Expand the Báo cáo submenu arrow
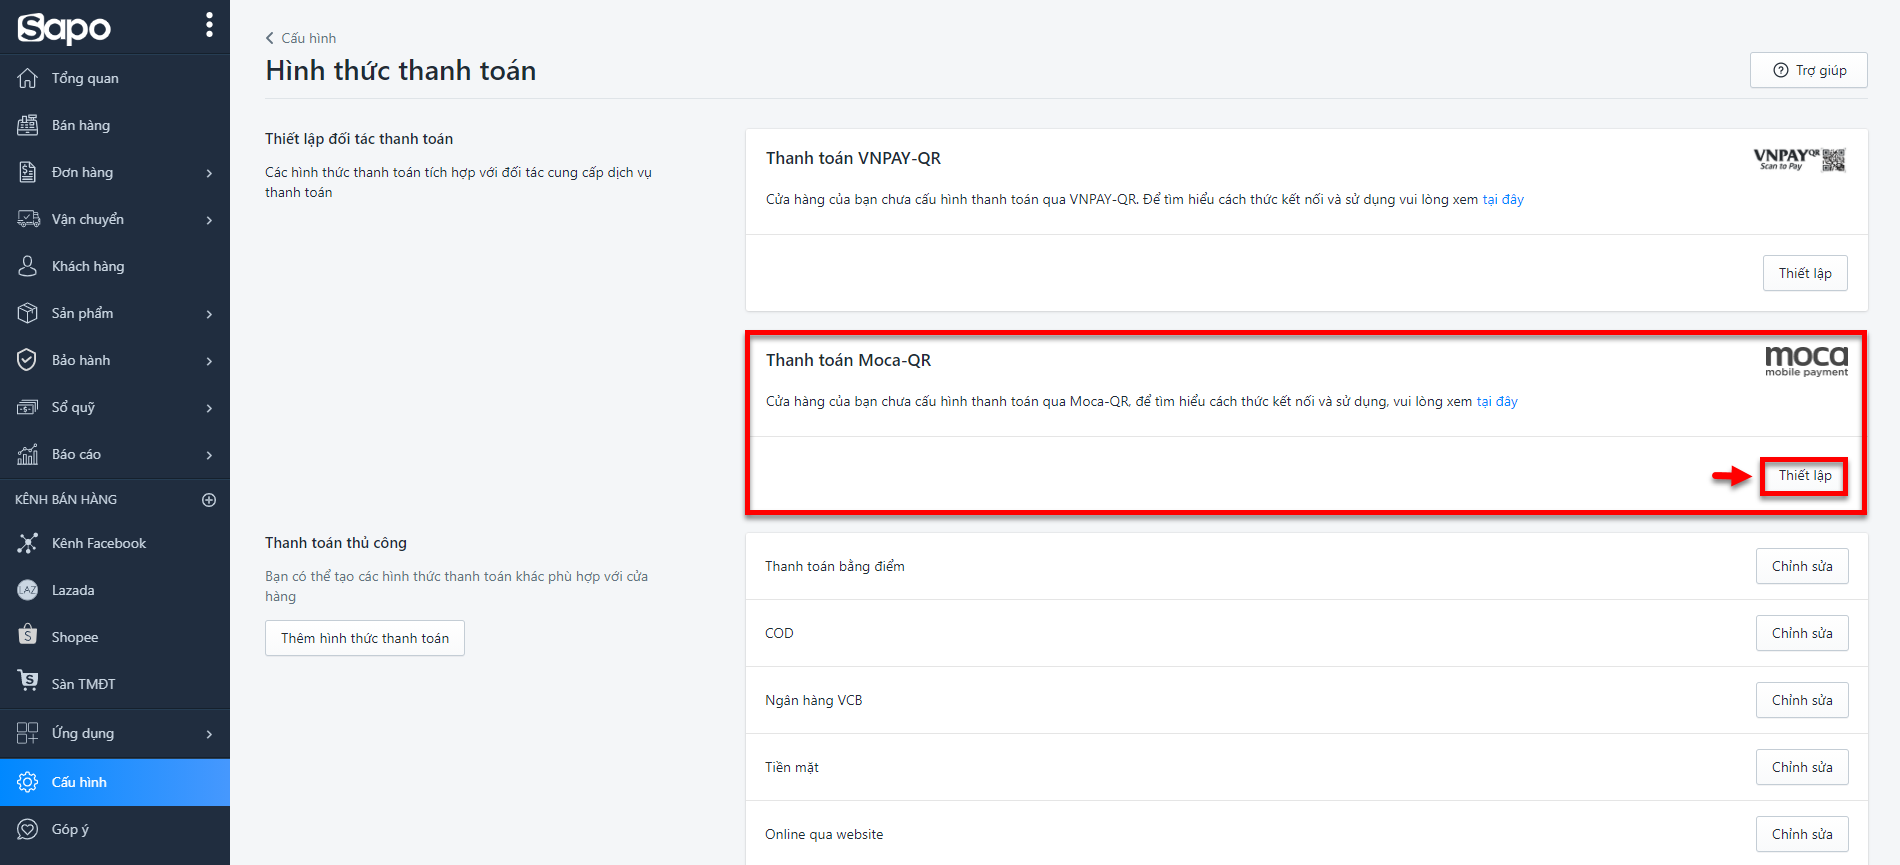 [x=209, y=455]
